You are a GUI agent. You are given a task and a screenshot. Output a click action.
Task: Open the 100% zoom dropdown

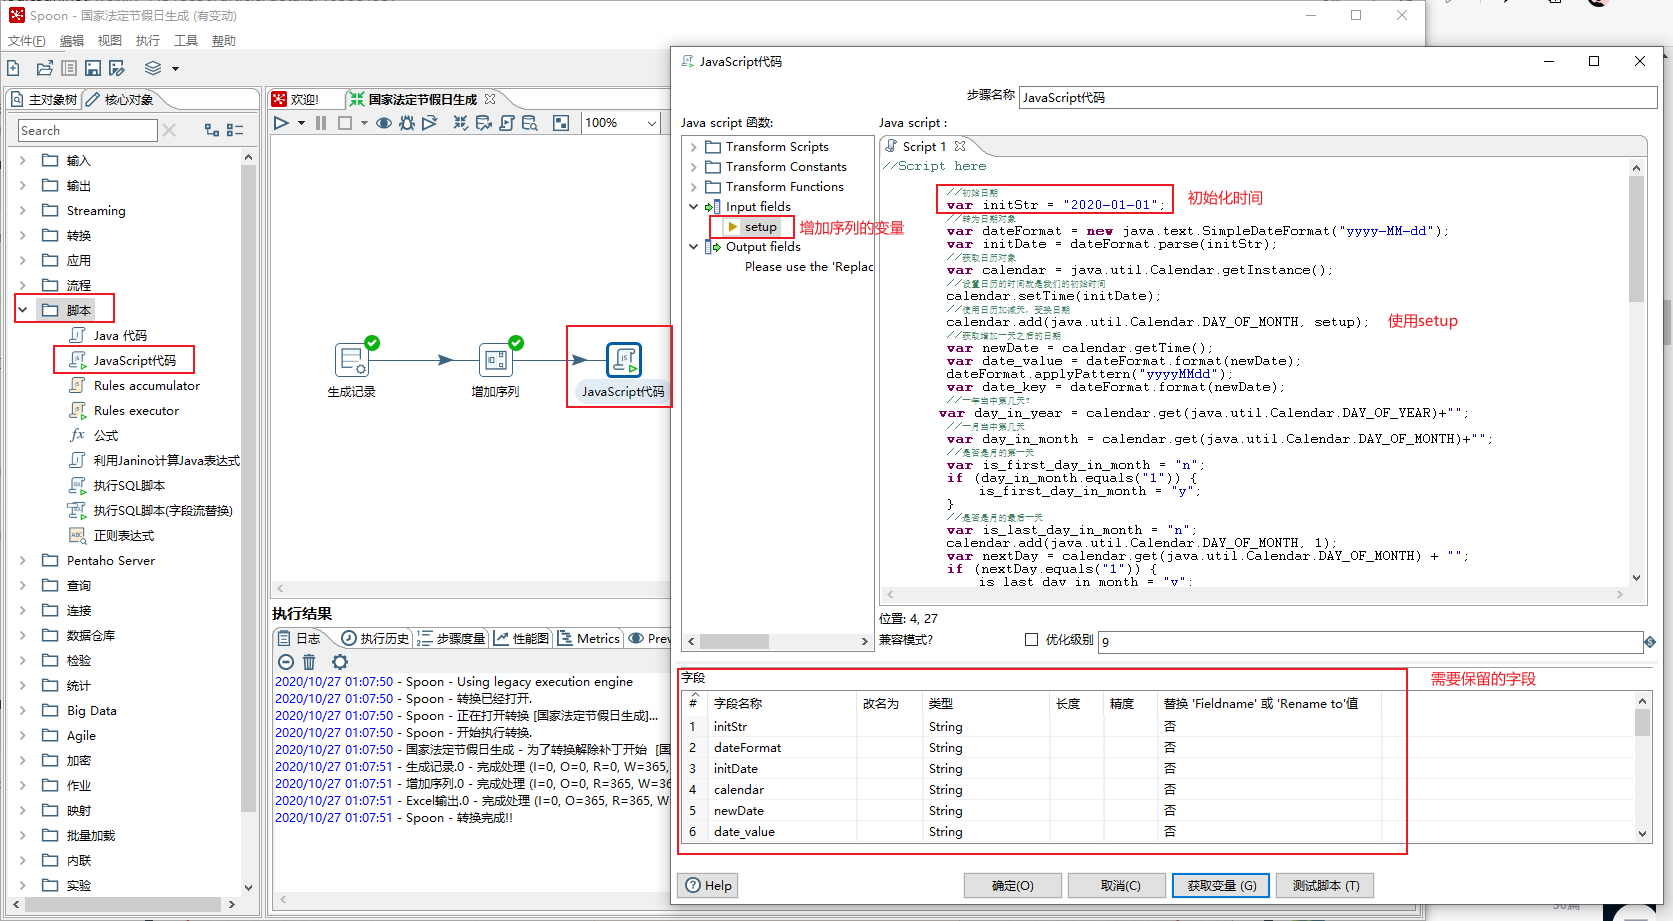tap(651, 123)
